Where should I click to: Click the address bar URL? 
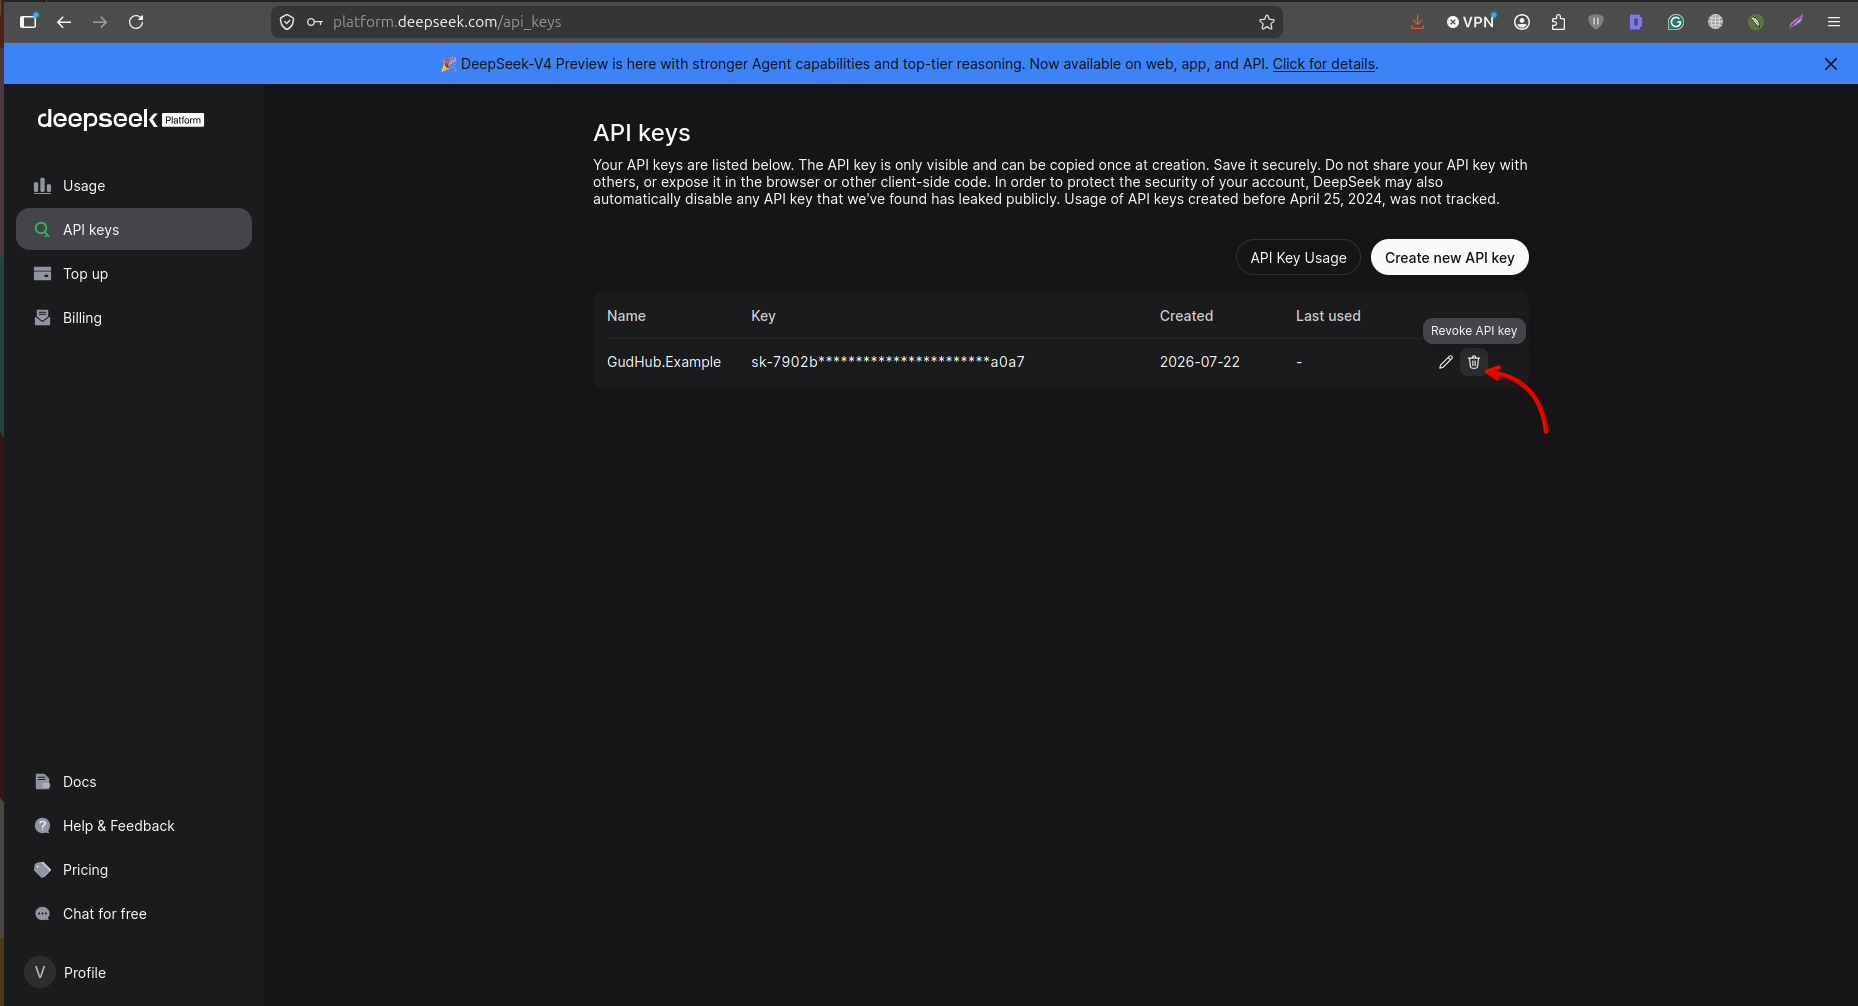pos(447,22)
